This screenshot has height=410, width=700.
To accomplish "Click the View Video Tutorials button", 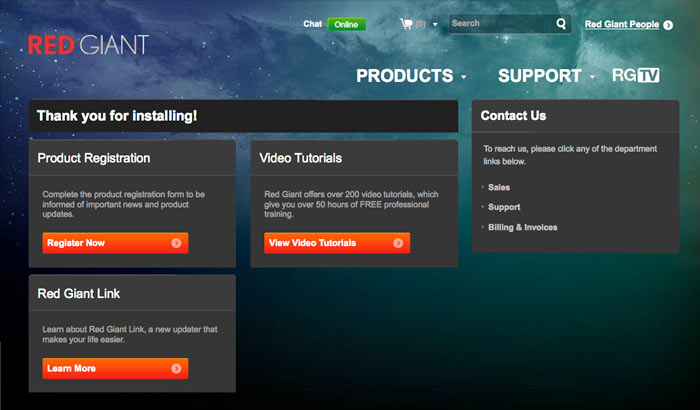I will pos(337,243).
